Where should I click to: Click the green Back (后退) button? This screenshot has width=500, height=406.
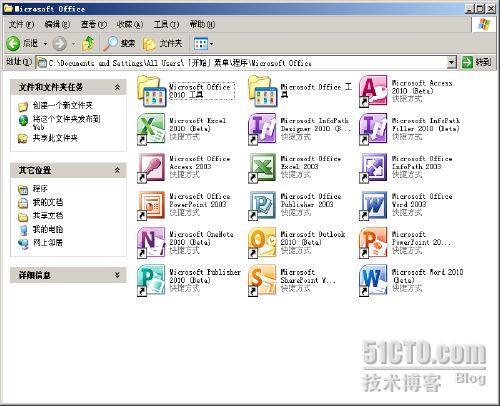click(x=22, y=44)
